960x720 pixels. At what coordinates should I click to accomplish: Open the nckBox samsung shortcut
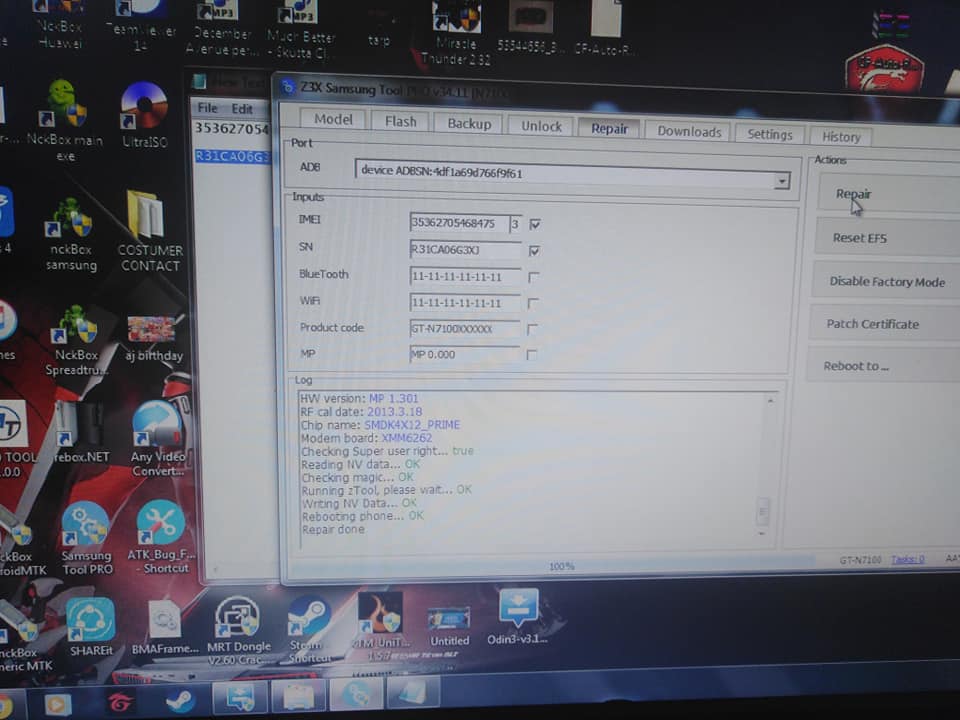click(x=72, y=236)
